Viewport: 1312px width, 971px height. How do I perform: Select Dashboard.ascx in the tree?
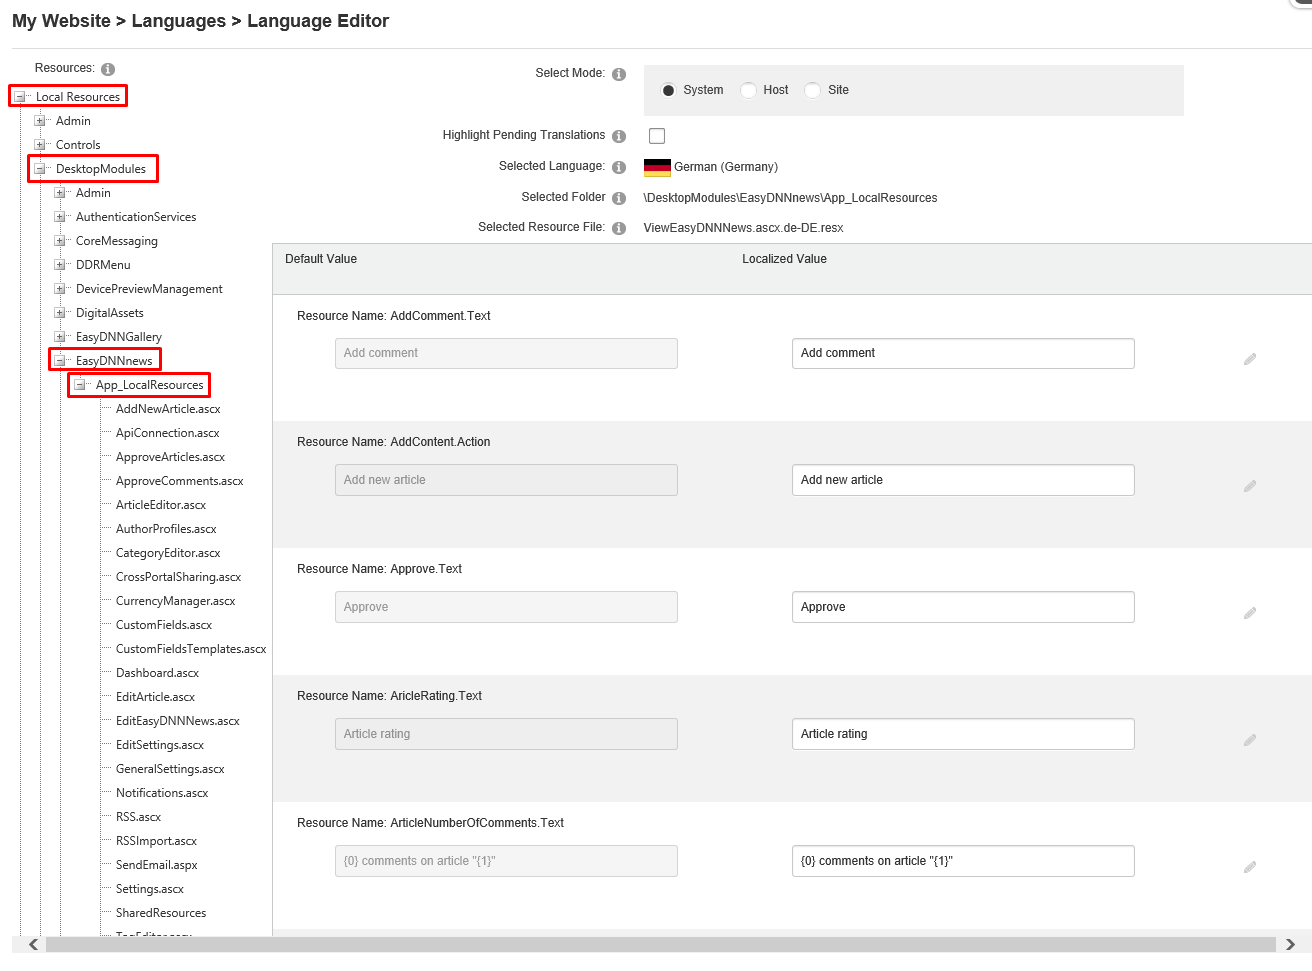157,673
